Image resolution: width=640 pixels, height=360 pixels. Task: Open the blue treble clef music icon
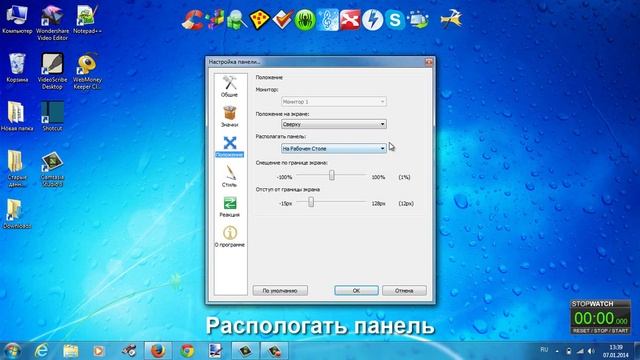tap(328, 20)
